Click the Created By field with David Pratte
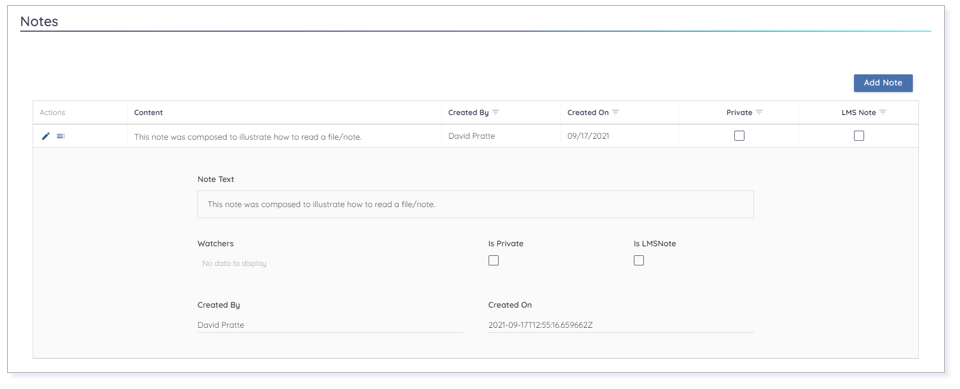 point(330,325)
